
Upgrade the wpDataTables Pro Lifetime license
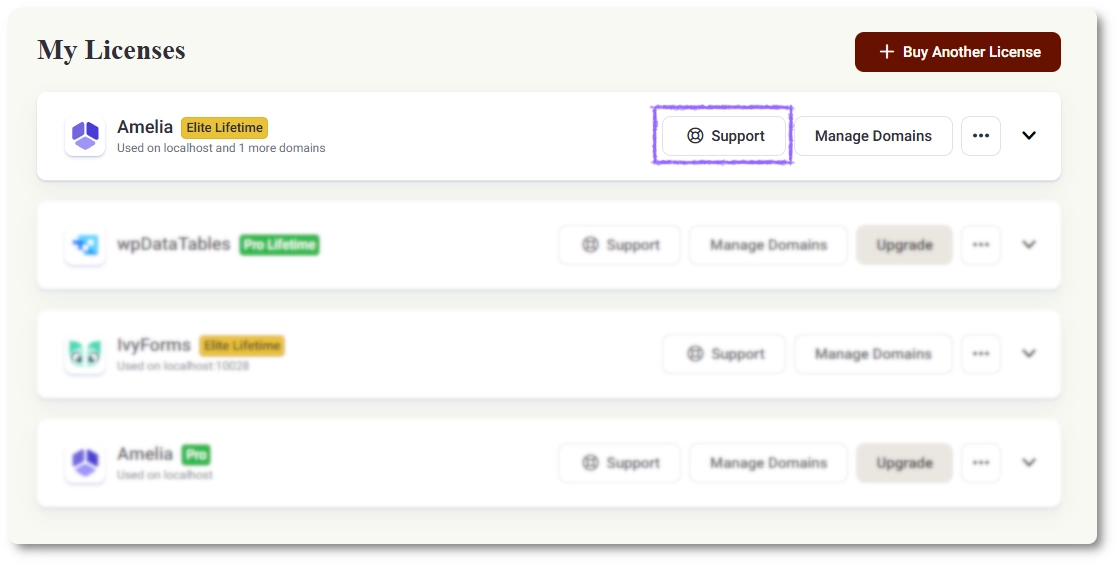pos(904,245)
